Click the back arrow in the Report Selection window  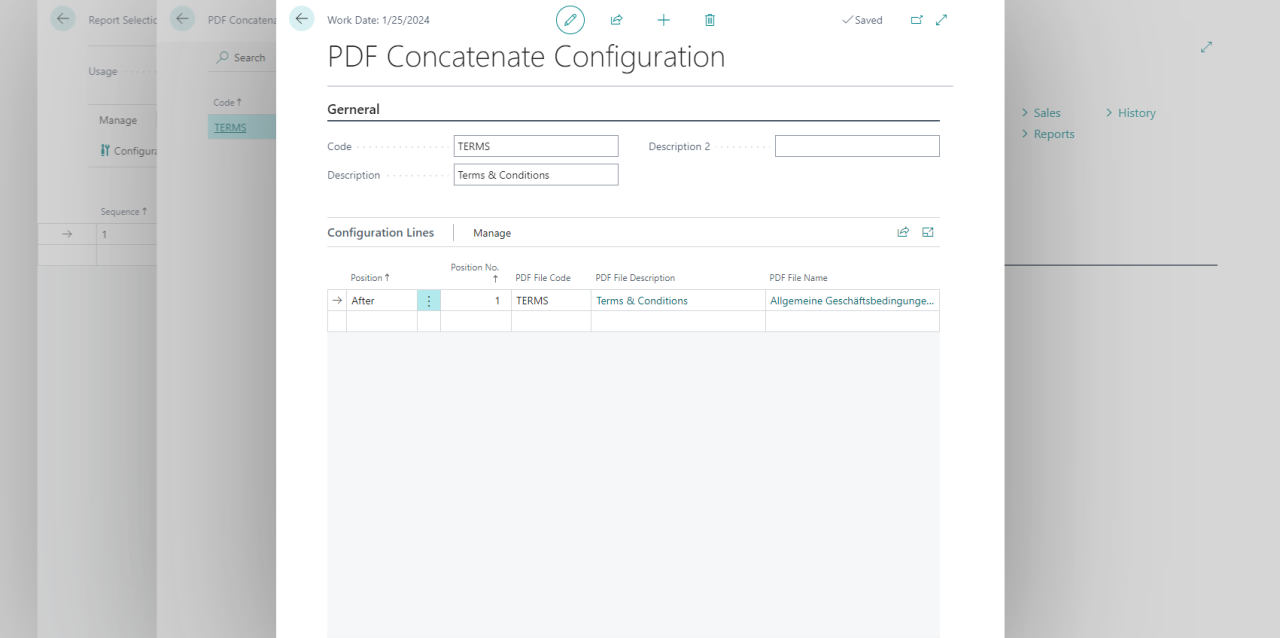[63, 18]
